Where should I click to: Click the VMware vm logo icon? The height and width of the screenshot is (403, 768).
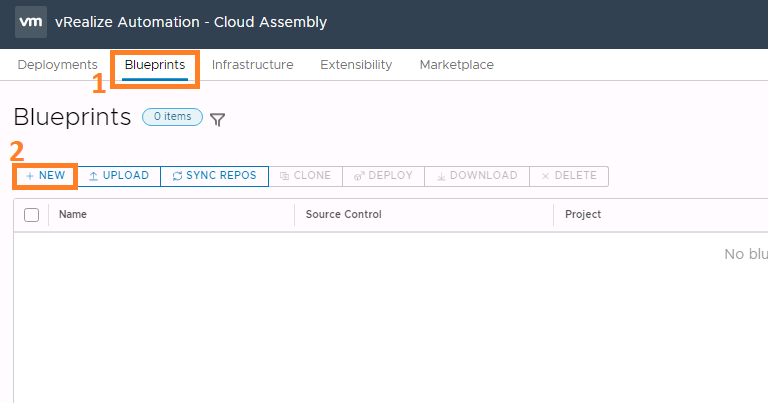click(x=31, y=22)
